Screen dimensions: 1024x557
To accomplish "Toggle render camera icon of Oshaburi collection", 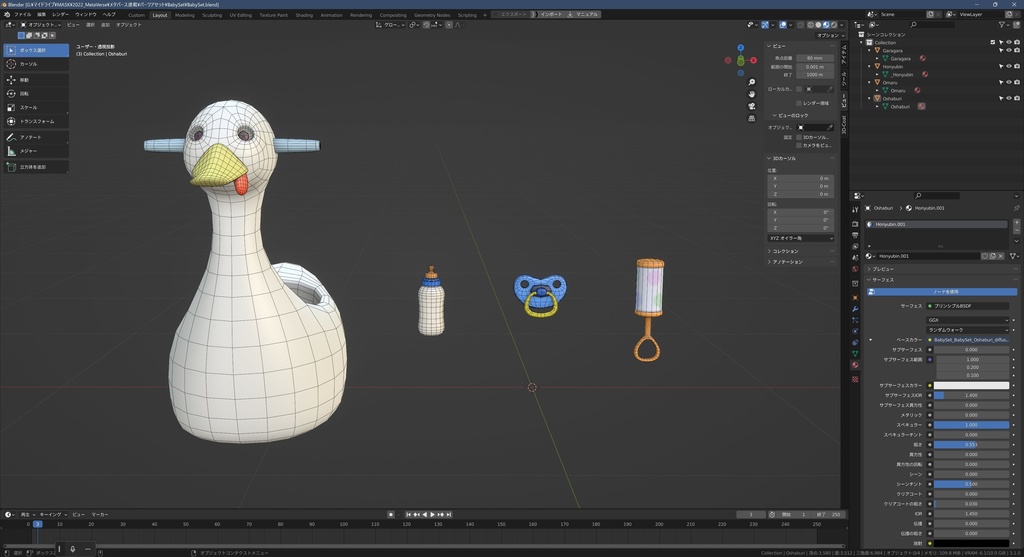I will tap(1017, 99).
